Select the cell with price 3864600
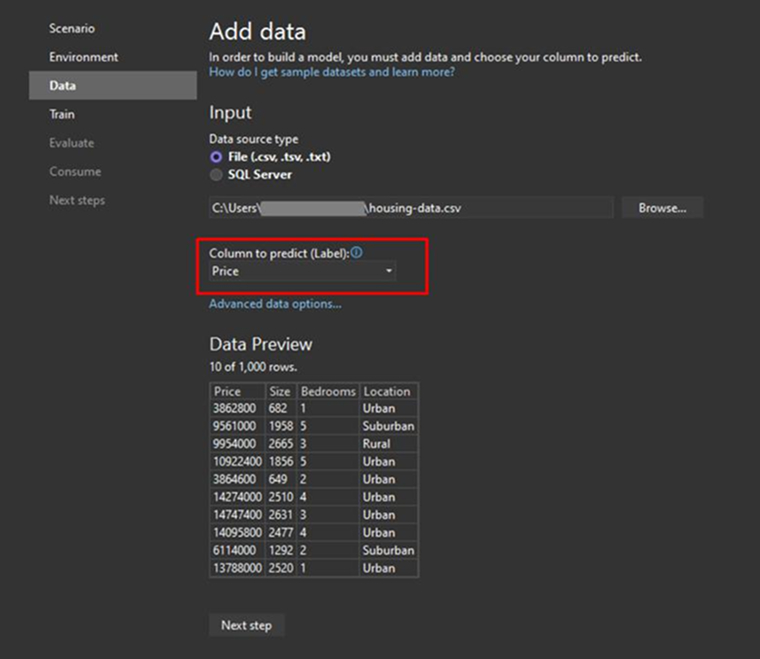 click(238, 479)
